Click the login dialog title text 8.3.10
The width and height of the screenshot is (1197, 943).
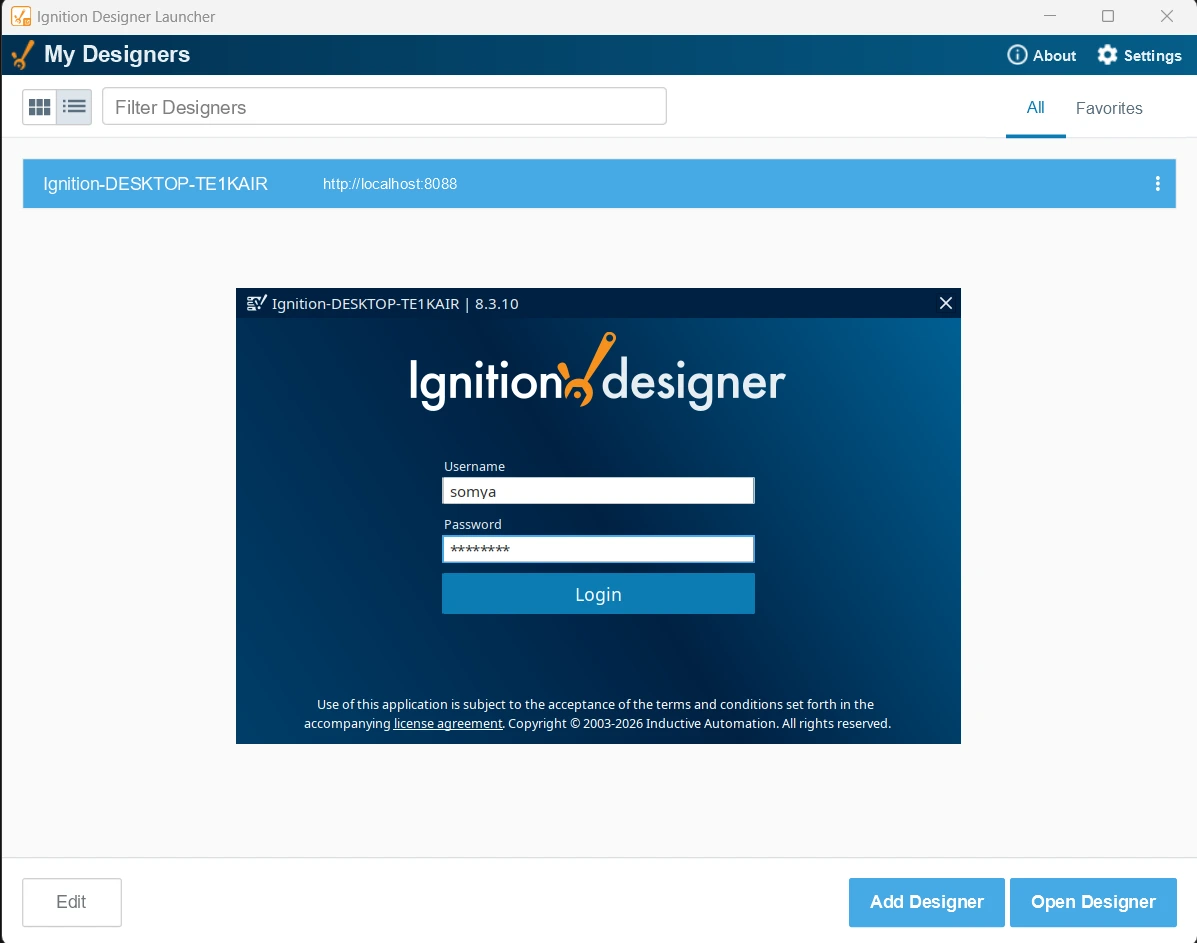point(496,304)
